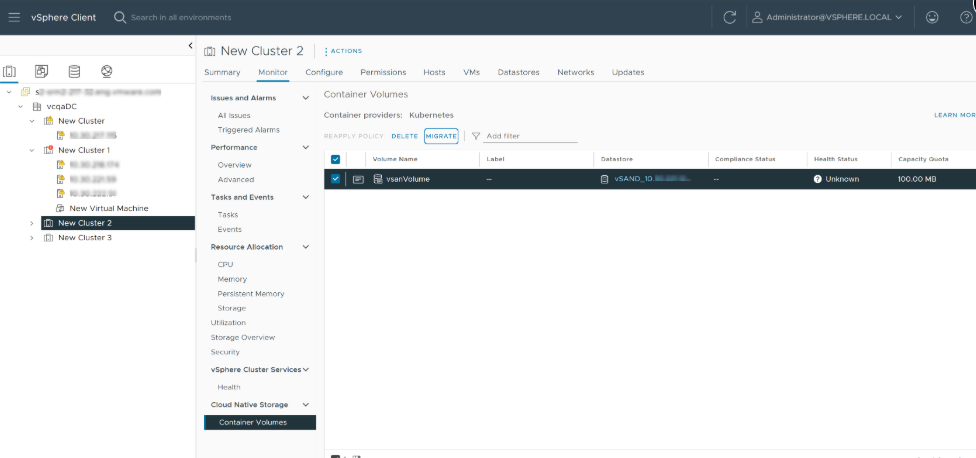The height and width of the screenshot is (458, 976).
Task: Toggle the vsanVolume row checkbox
Action: [x=335, y=179]
